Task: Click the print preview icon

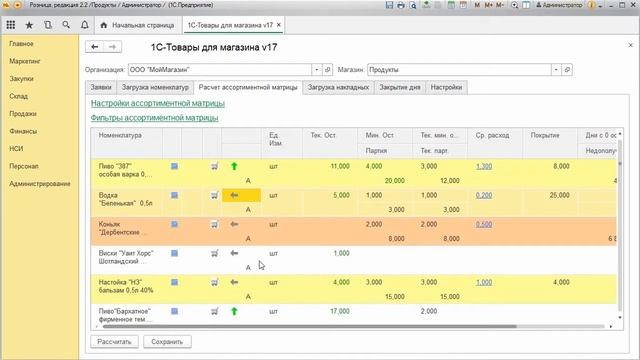Action: [413, 5]
